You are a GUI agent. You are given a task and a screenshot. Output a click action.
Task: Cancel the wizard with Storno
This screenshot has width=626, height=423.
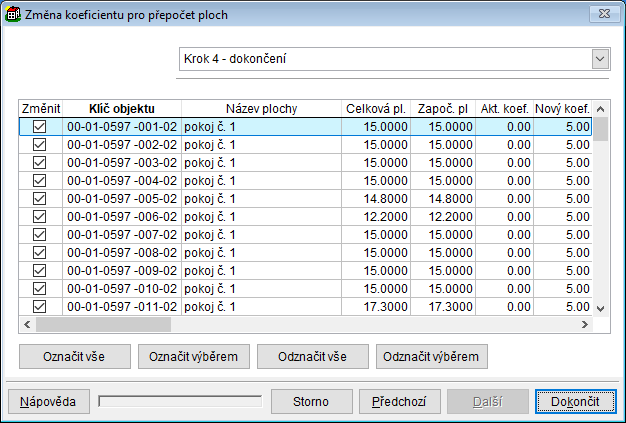310,401
